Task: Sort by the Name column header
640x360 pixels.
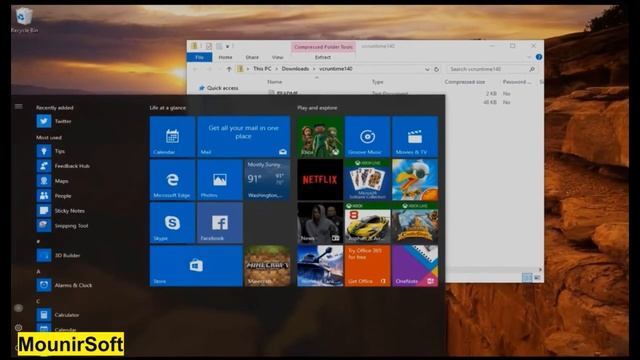Action: click(275, 82)
